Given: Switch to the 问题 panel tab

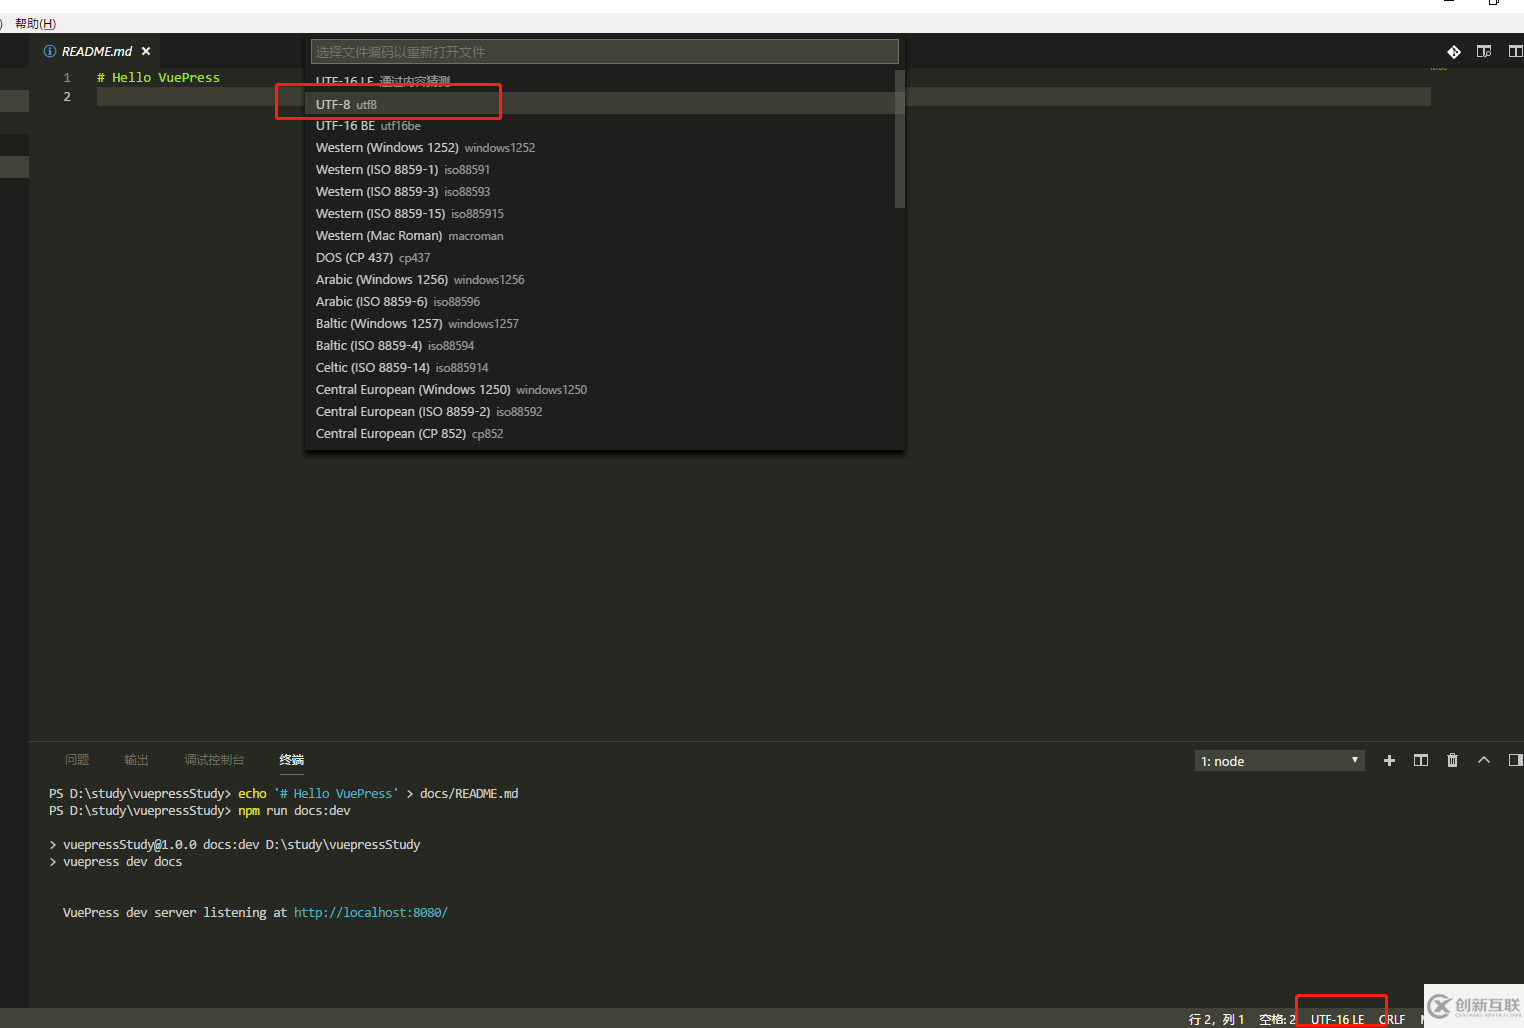Looking at the screenshot, I should 77,760.
